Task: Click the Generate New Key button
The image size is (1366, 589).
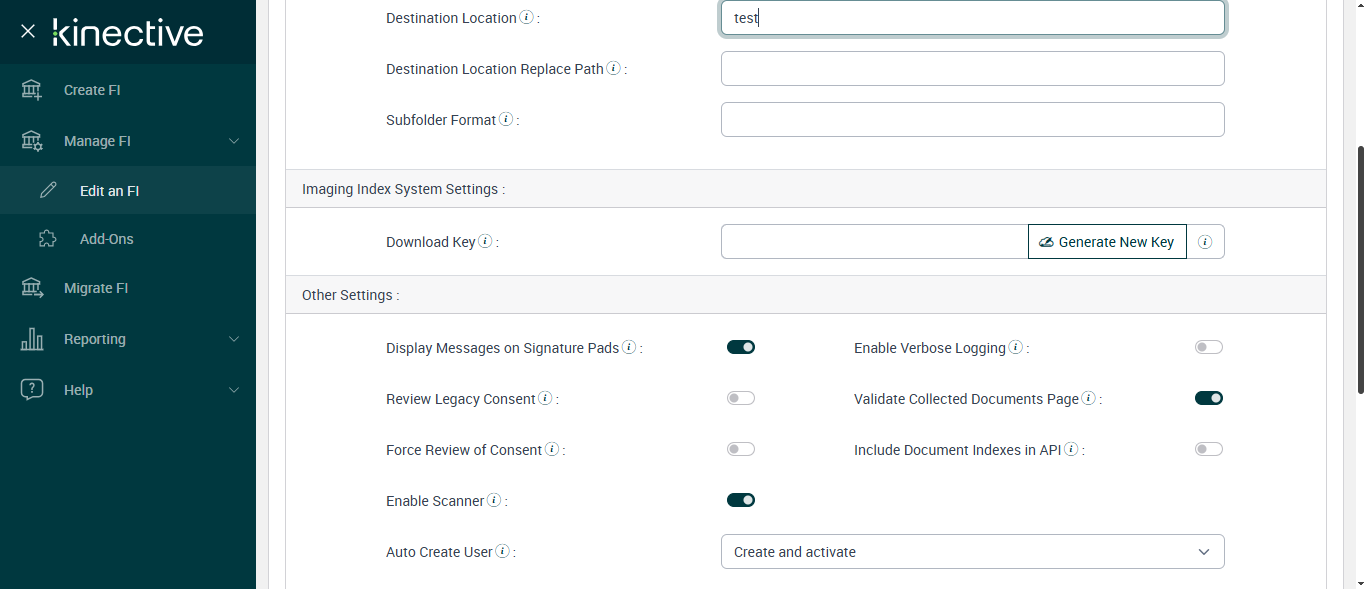Action: pos(1107,242)
